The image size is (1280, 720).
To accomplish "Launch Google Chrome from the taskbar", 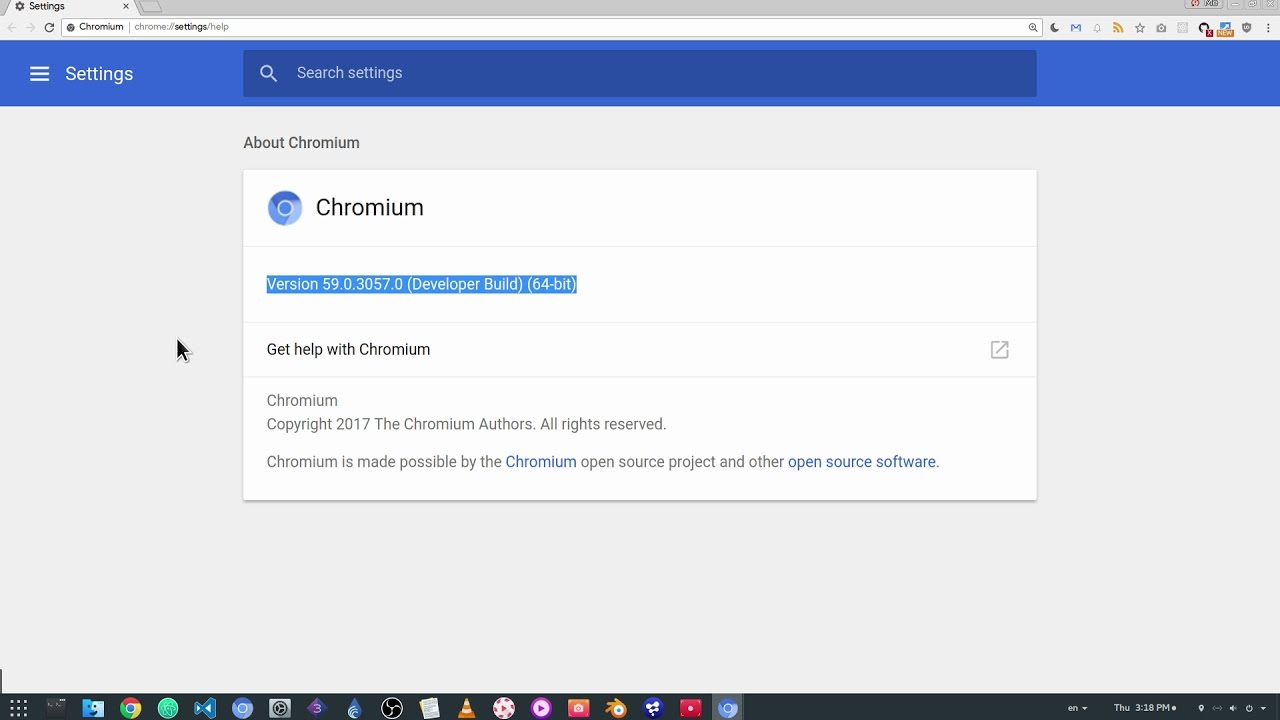I will click(x=131, y=708).
